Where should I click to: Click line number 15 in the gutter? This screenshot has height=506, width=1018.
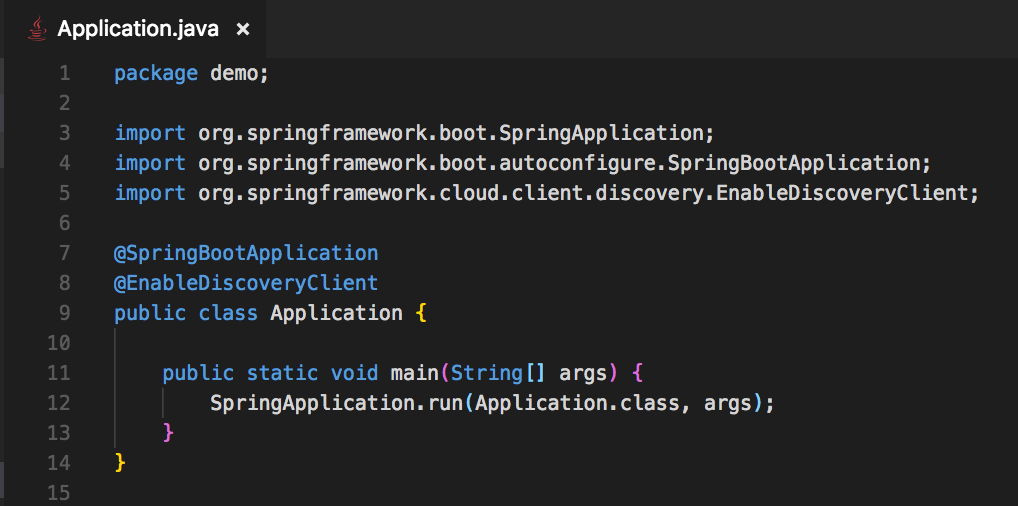point(60,493)
